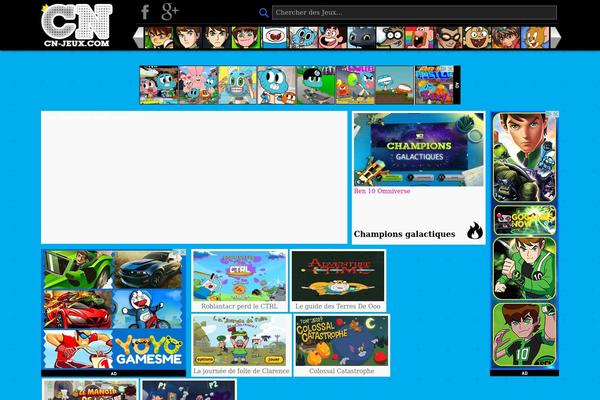Select the Finn Adventure Time character icon
This screenshot has width=600, height=400.
(274, 38)
